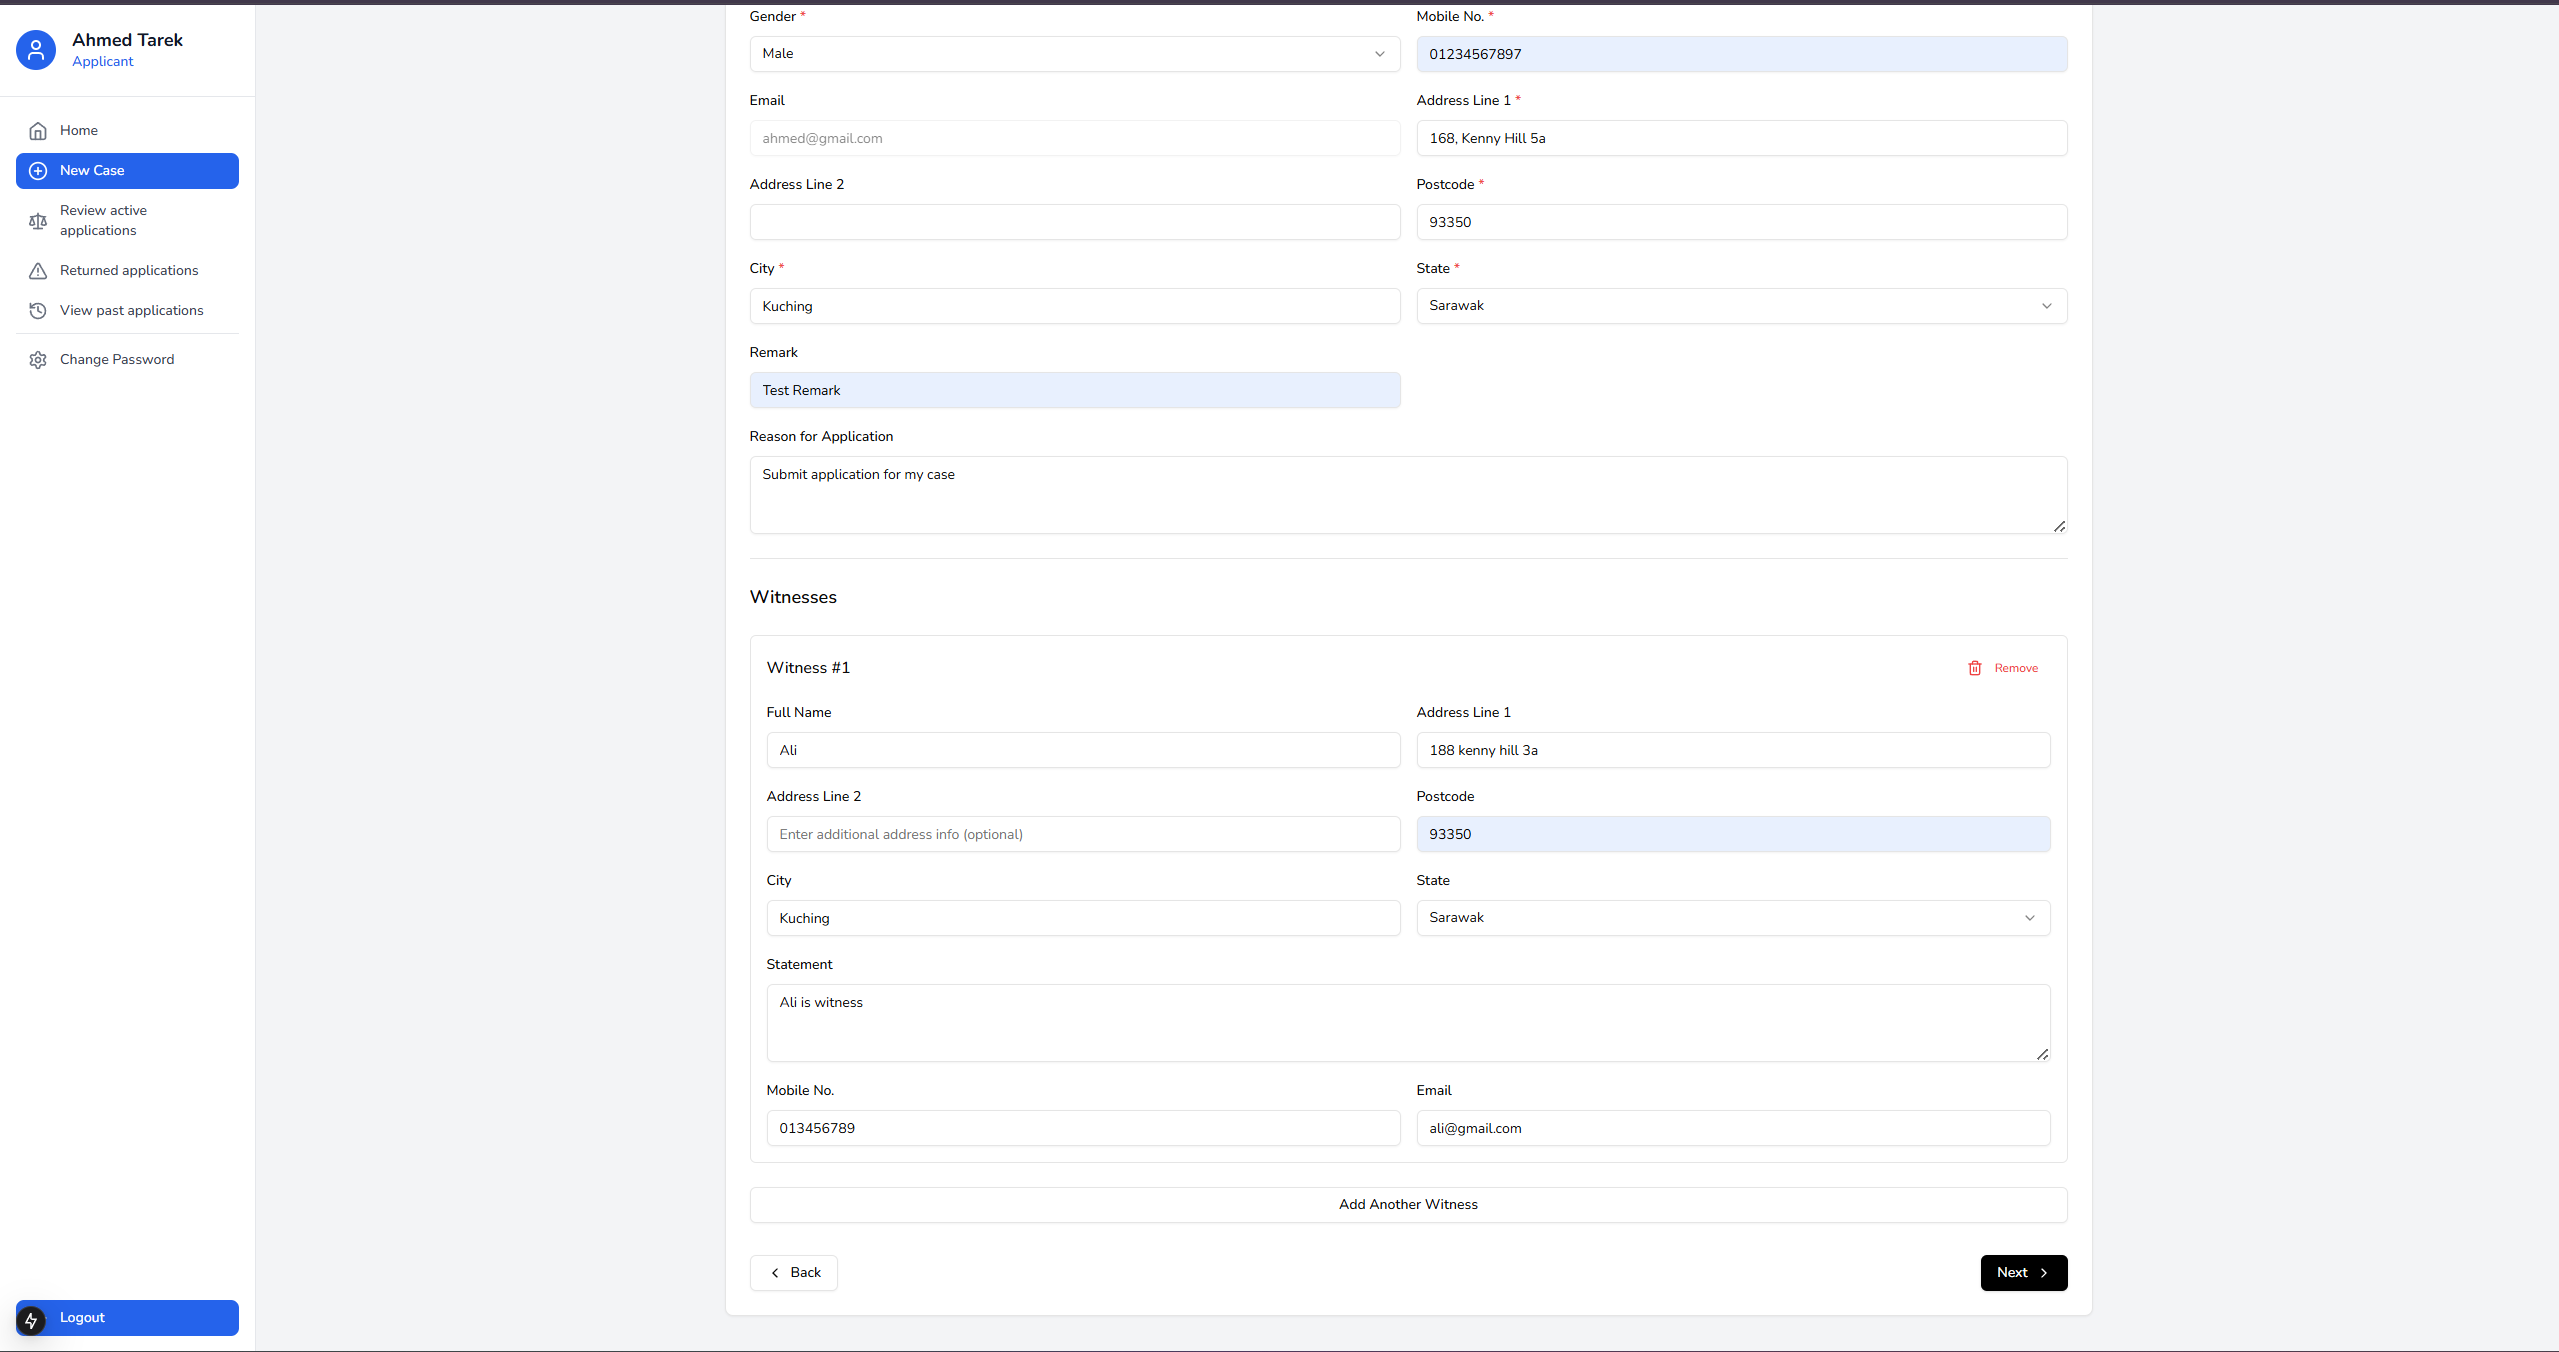Click the user avatar icon beside Ahmed Tarek

pyautogui.click(x=36, y=50)
